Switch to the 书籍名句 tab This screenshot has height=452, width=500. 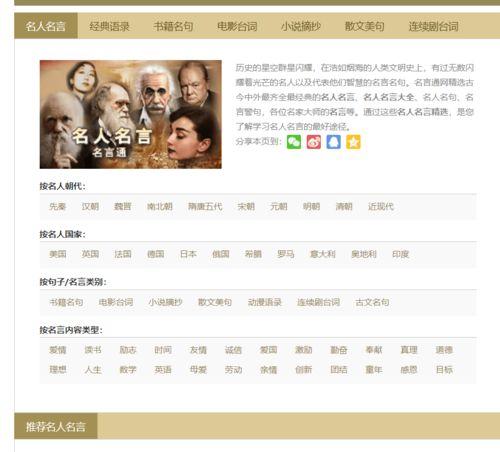[173, 26]
